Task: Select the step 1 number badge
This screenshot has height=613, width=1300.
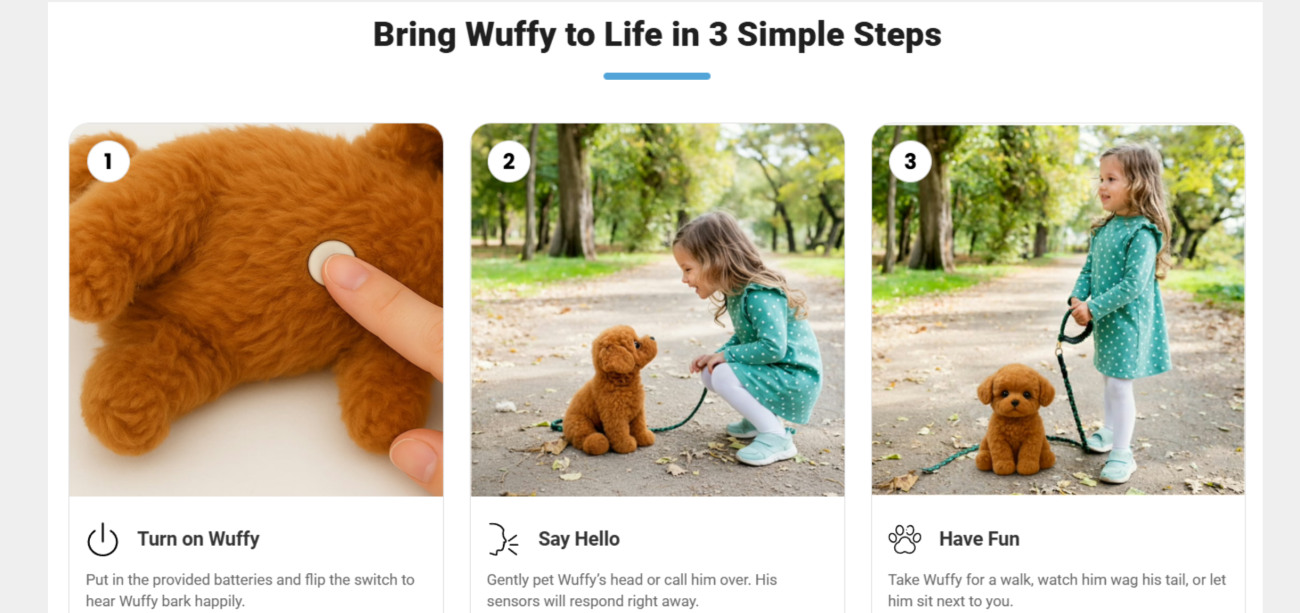Action: click(108, 161)
